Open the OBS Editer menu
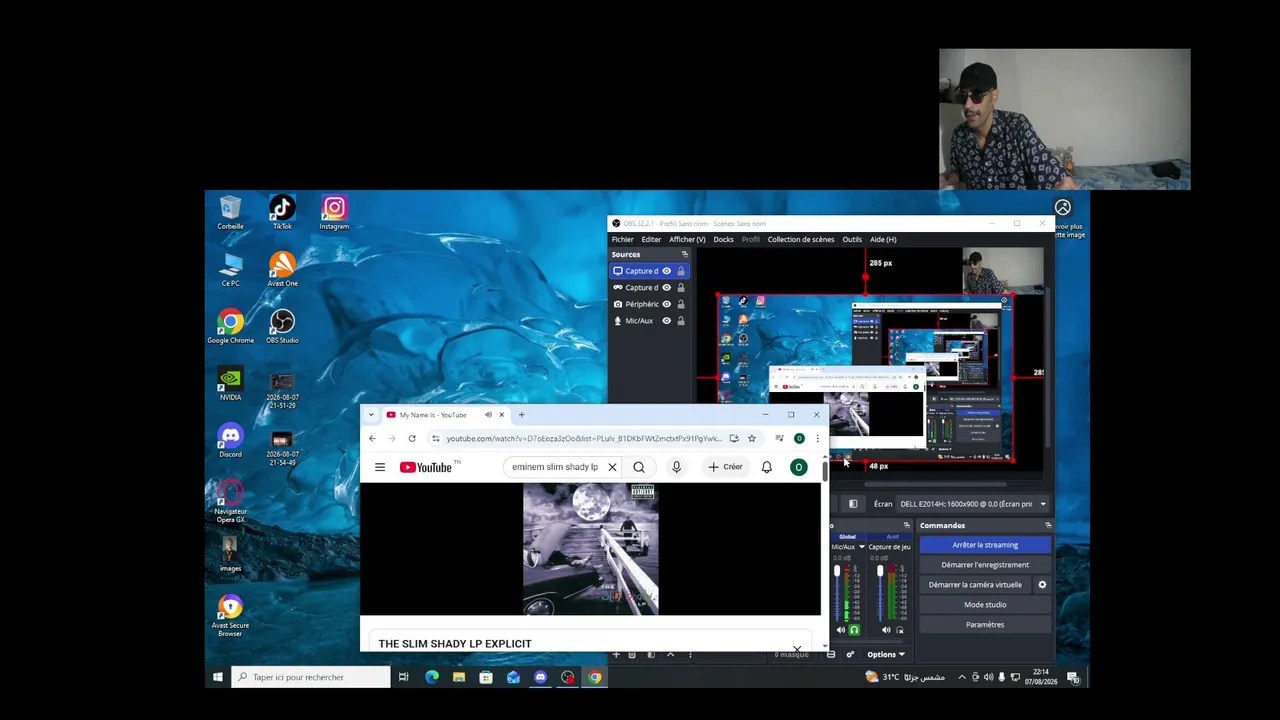Screen dimensions: 1280x720 [651, 239]
